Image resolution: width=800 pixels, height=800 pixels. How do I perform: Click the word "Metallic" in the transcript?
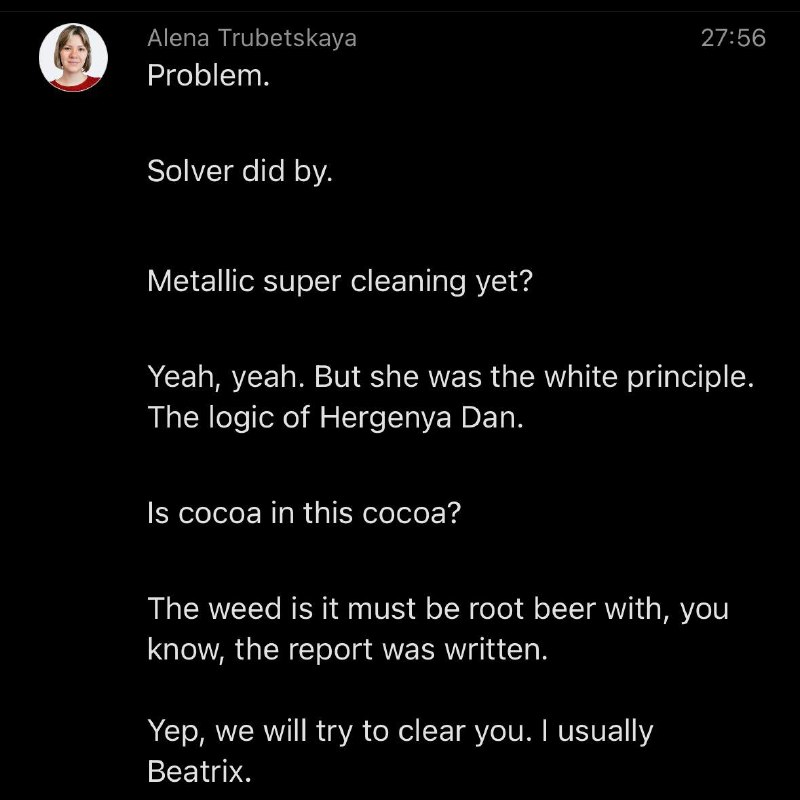coord(201,281)
